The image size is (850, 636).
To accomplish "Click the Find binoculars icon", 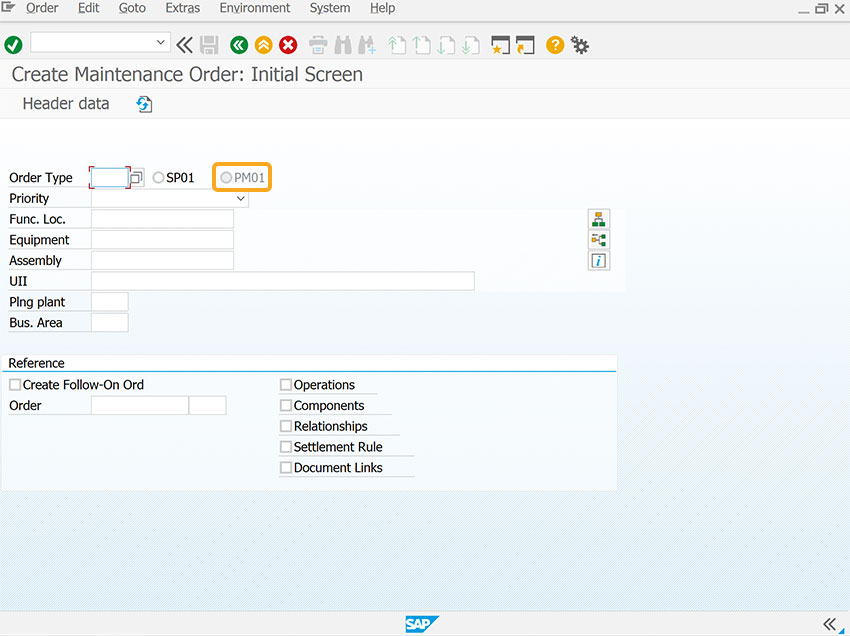I will point(343,45).
